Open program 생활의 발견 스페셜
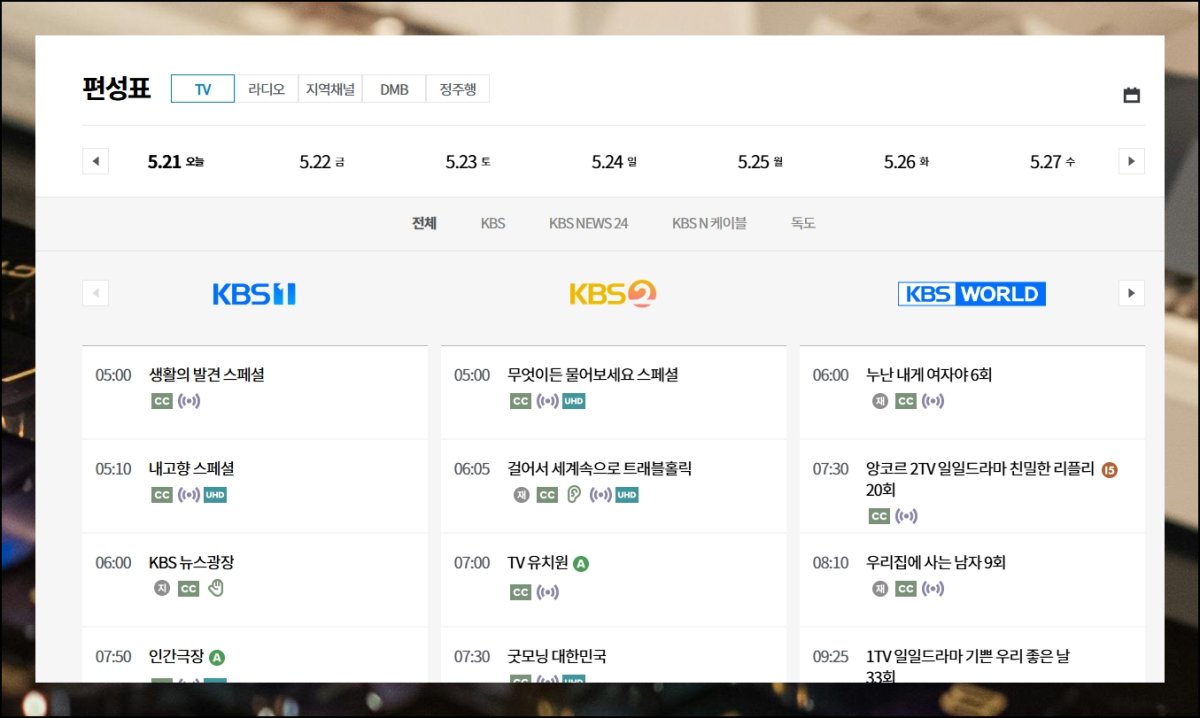The image size is (1200, 718). [x=206, y=375]
